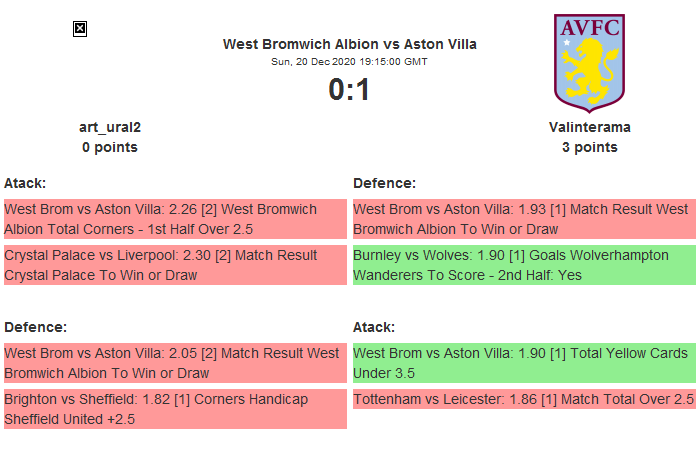Click the broken West Bromwich team logo

[x=80, y=29]
